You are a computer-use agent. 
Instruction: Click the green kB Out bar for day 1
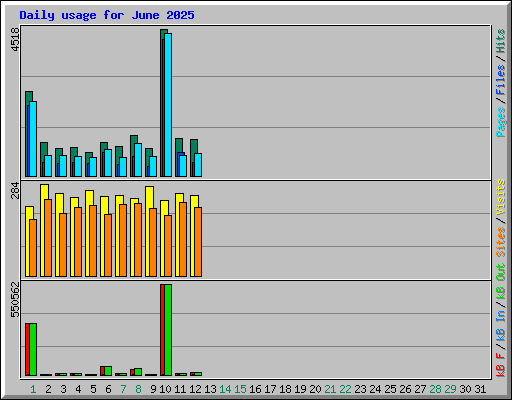33,349
